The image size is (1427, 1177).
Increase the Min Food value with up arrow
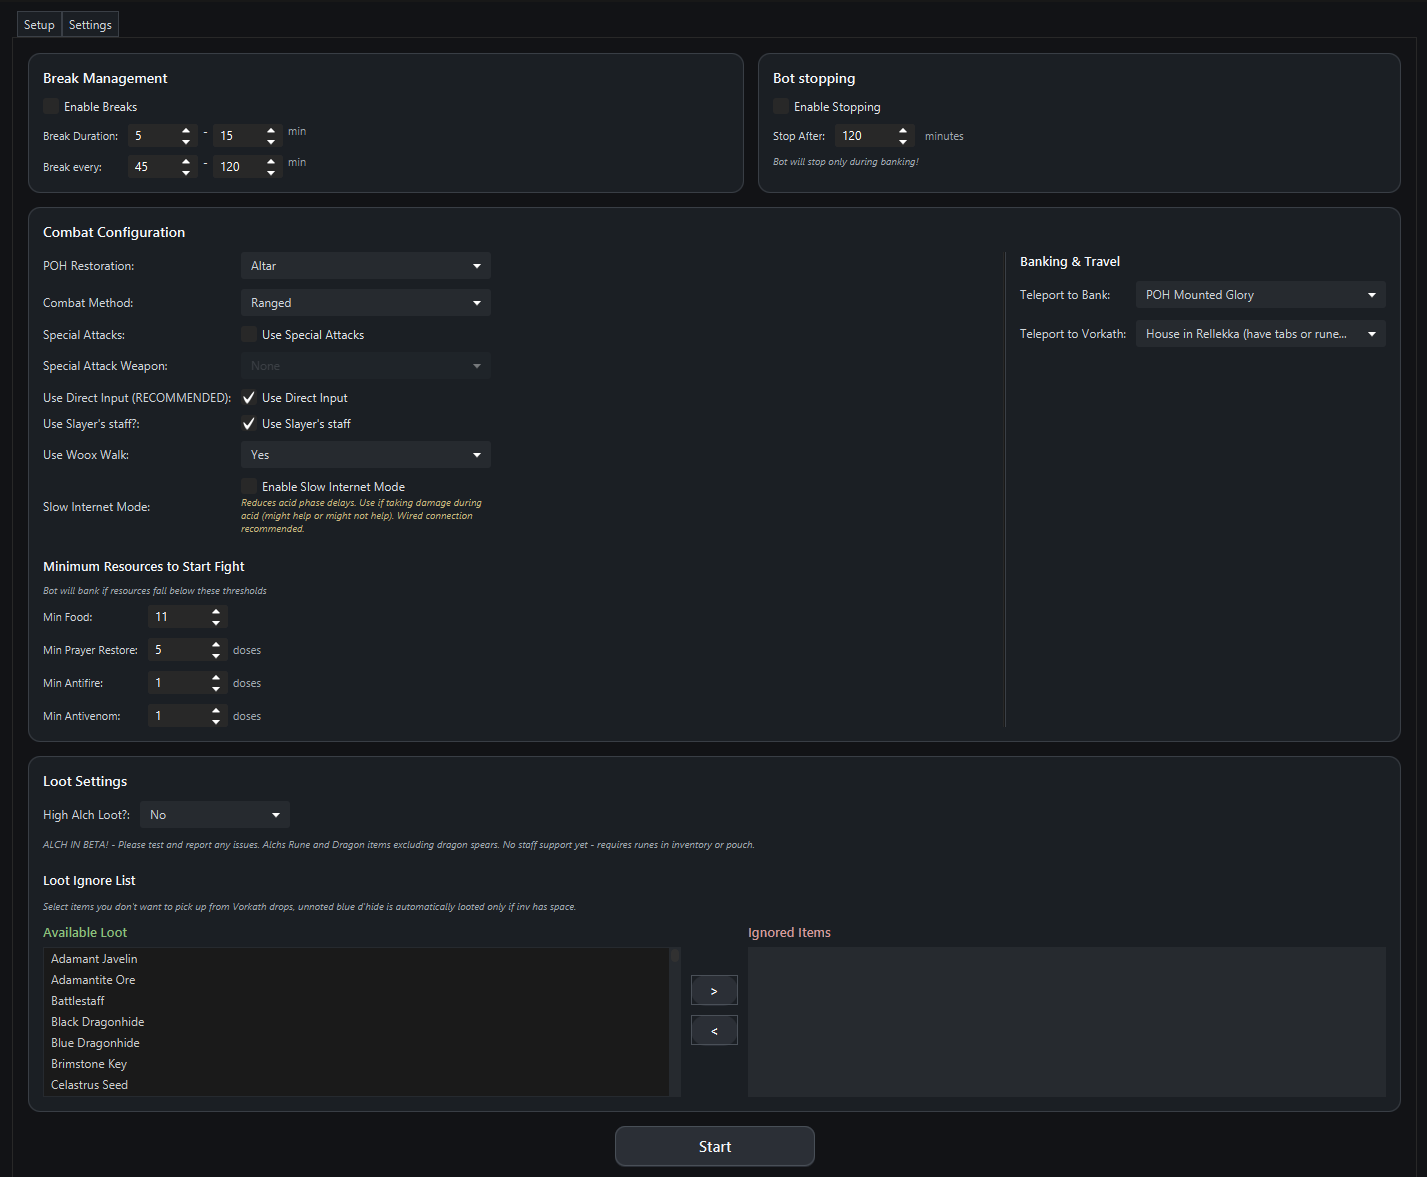click(216, 611)
